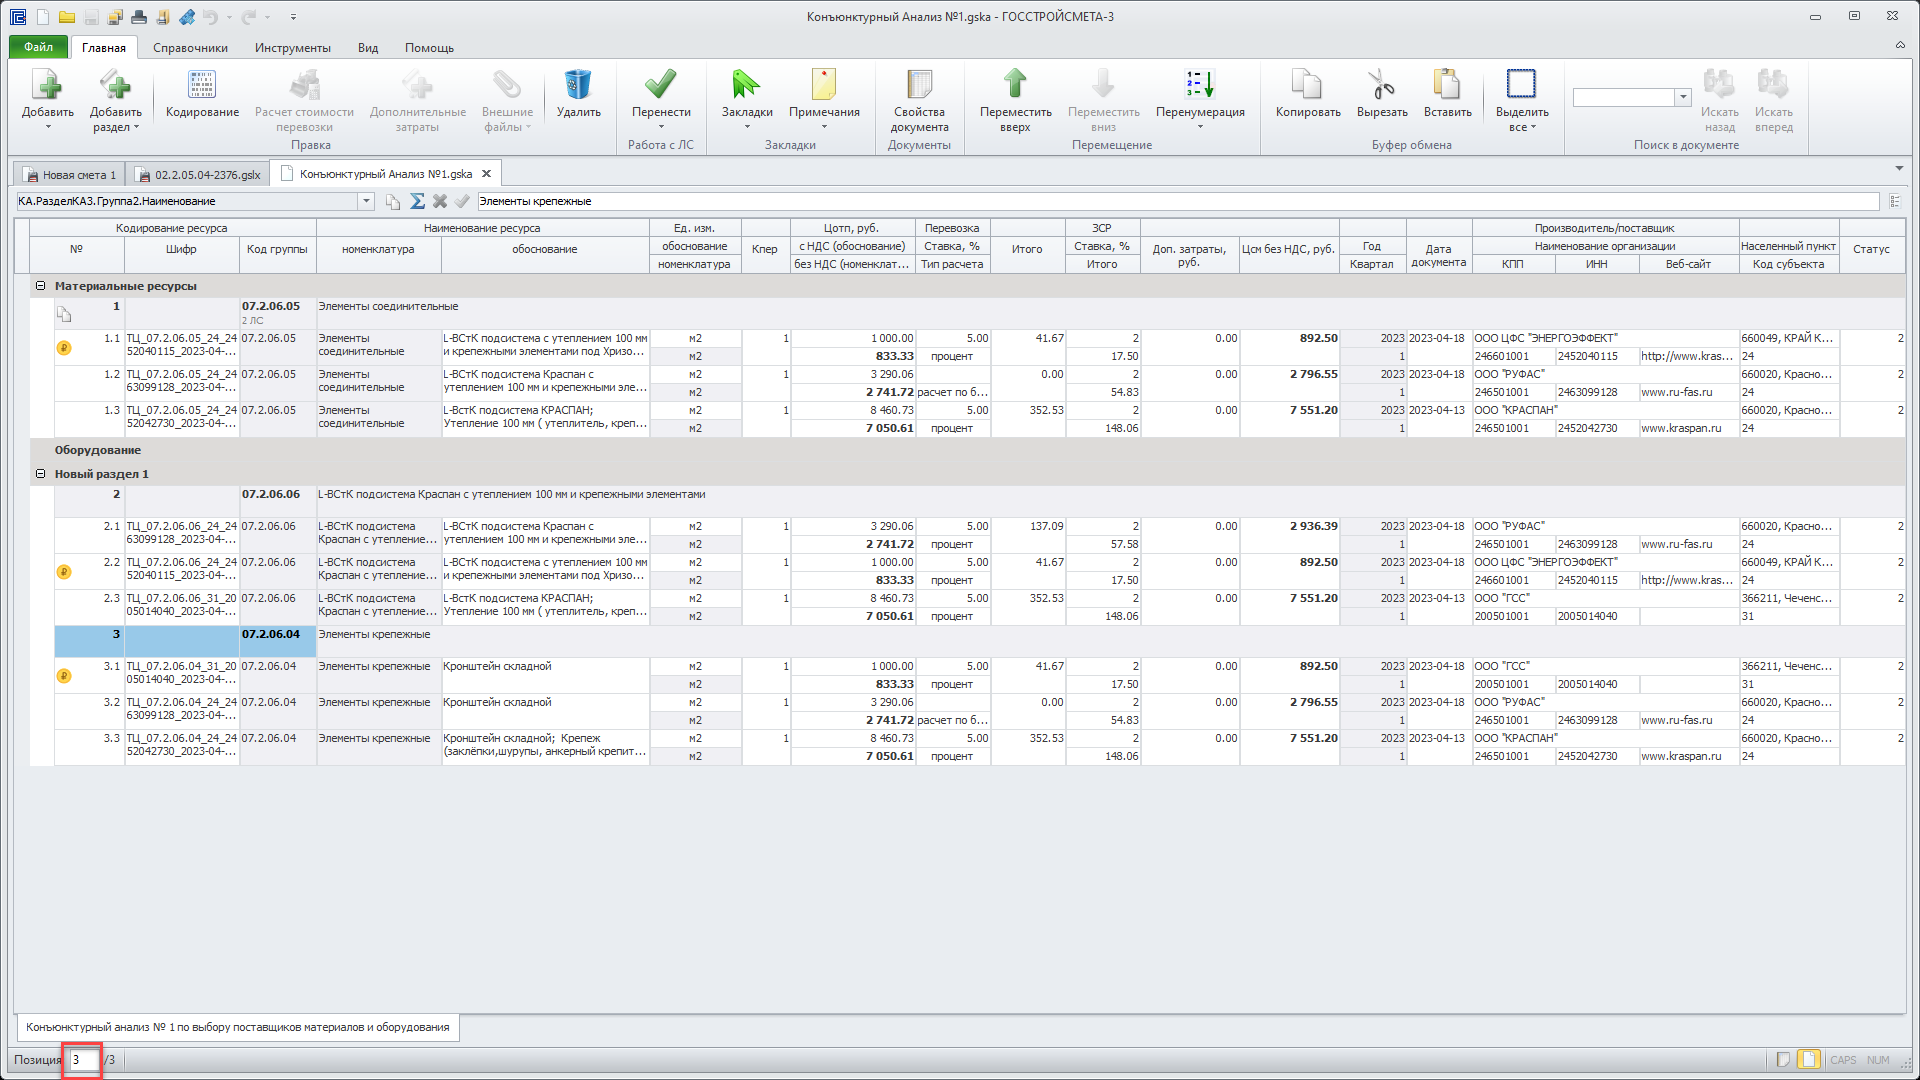Image resolution: width=1920 pixels, height=1080 pixels.
Task: Click the coin status icon on row 2.2
Action: [x=64, y=572]
